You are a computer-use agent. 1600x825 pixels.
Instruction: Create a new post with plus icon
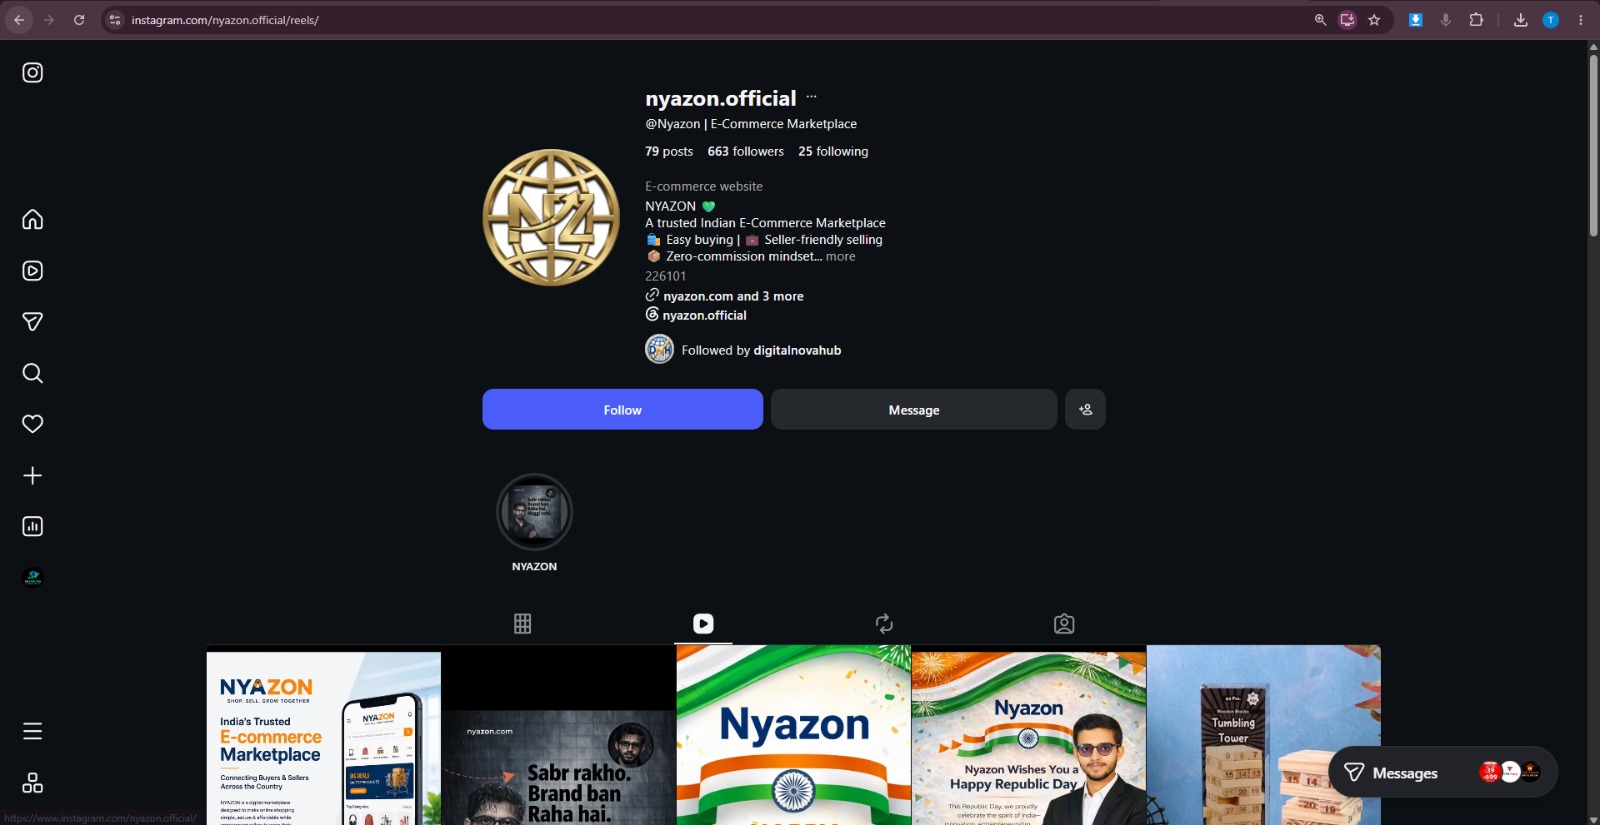(33, 476)
